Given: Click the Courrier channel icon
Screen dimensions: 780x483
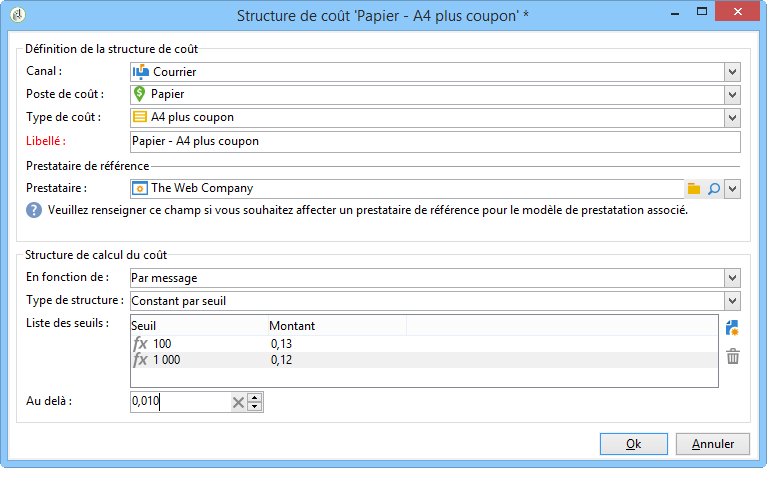Looking at the screenshot, I should tap(141, 72).
